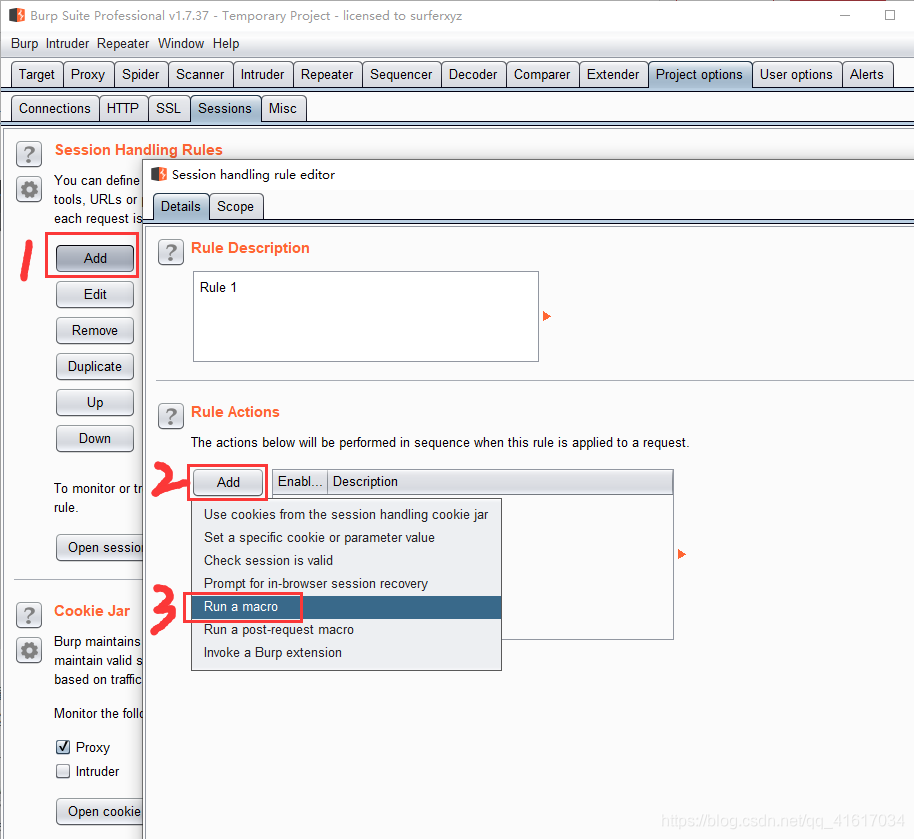Open the Help menu
The image size is (914, 839).
[226, 44]
